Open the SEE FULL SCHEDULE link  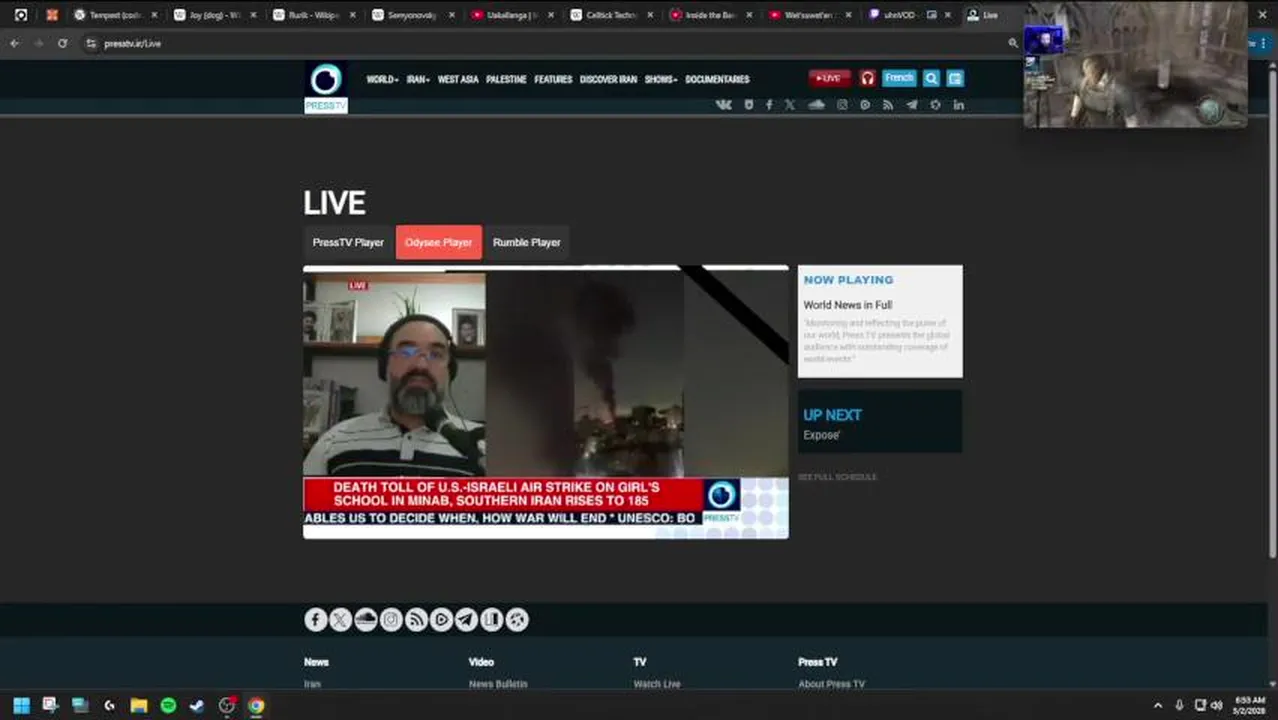837,477
